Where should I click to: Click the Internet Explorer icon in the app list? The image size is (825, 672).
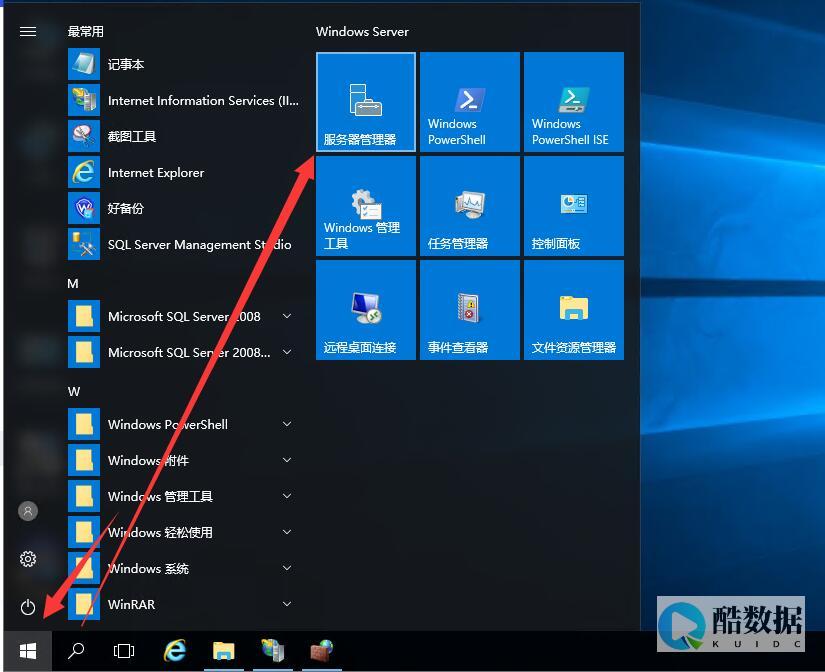[84, 172]
